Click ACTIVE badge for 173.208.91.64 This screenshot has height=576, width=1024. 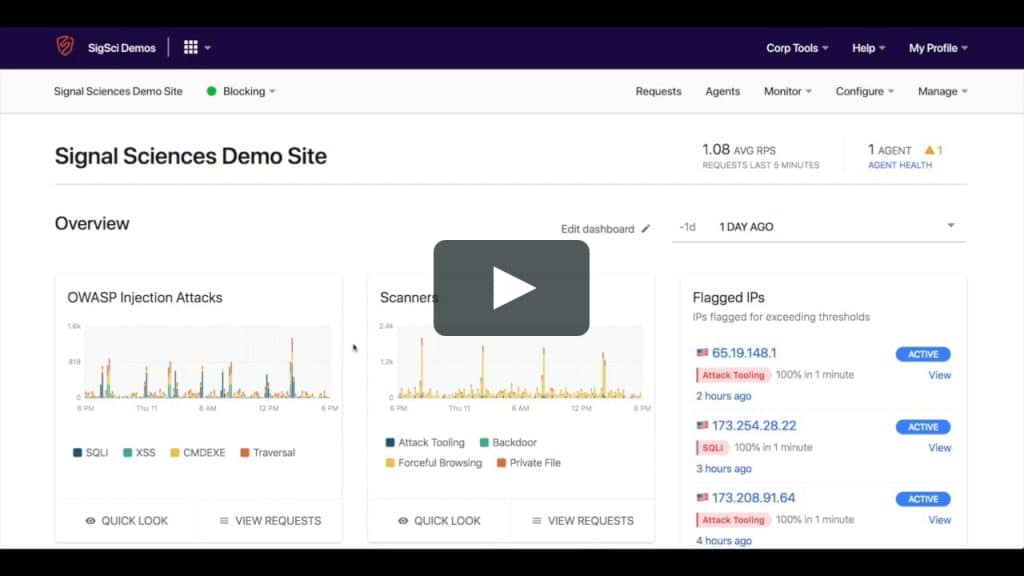point(923,499)
